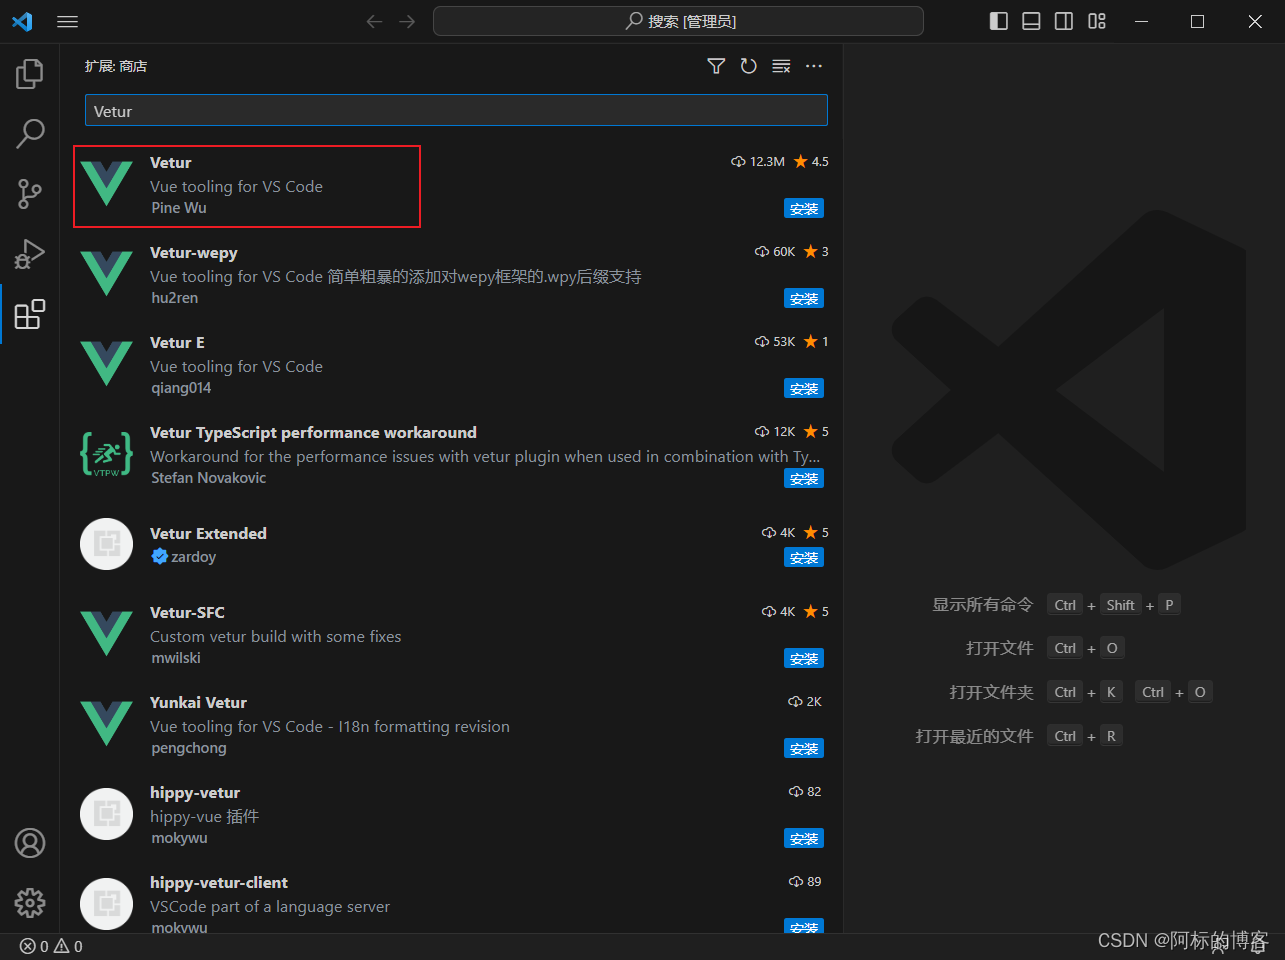
Task: Open the application hamburger menu
Action: pyautogui.click(x=67, y=21)
